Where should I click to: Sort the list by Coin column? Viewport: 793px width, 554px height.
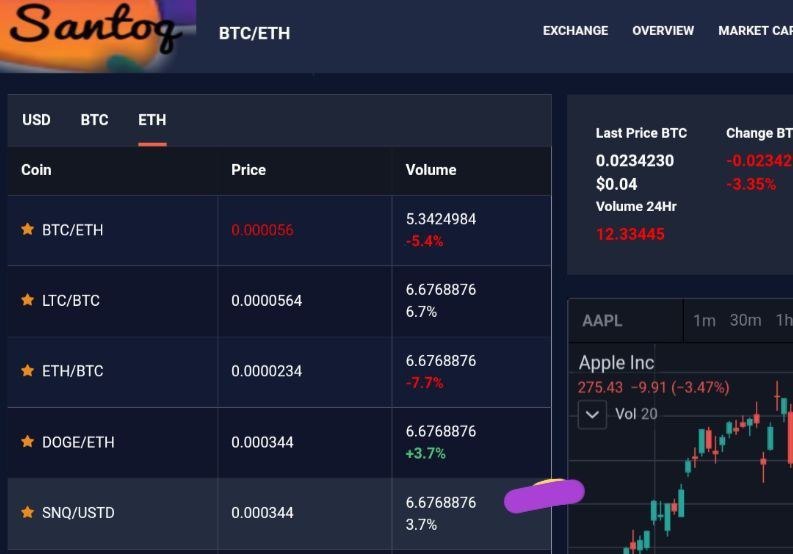pyautogui.click(x=36, y=170)
